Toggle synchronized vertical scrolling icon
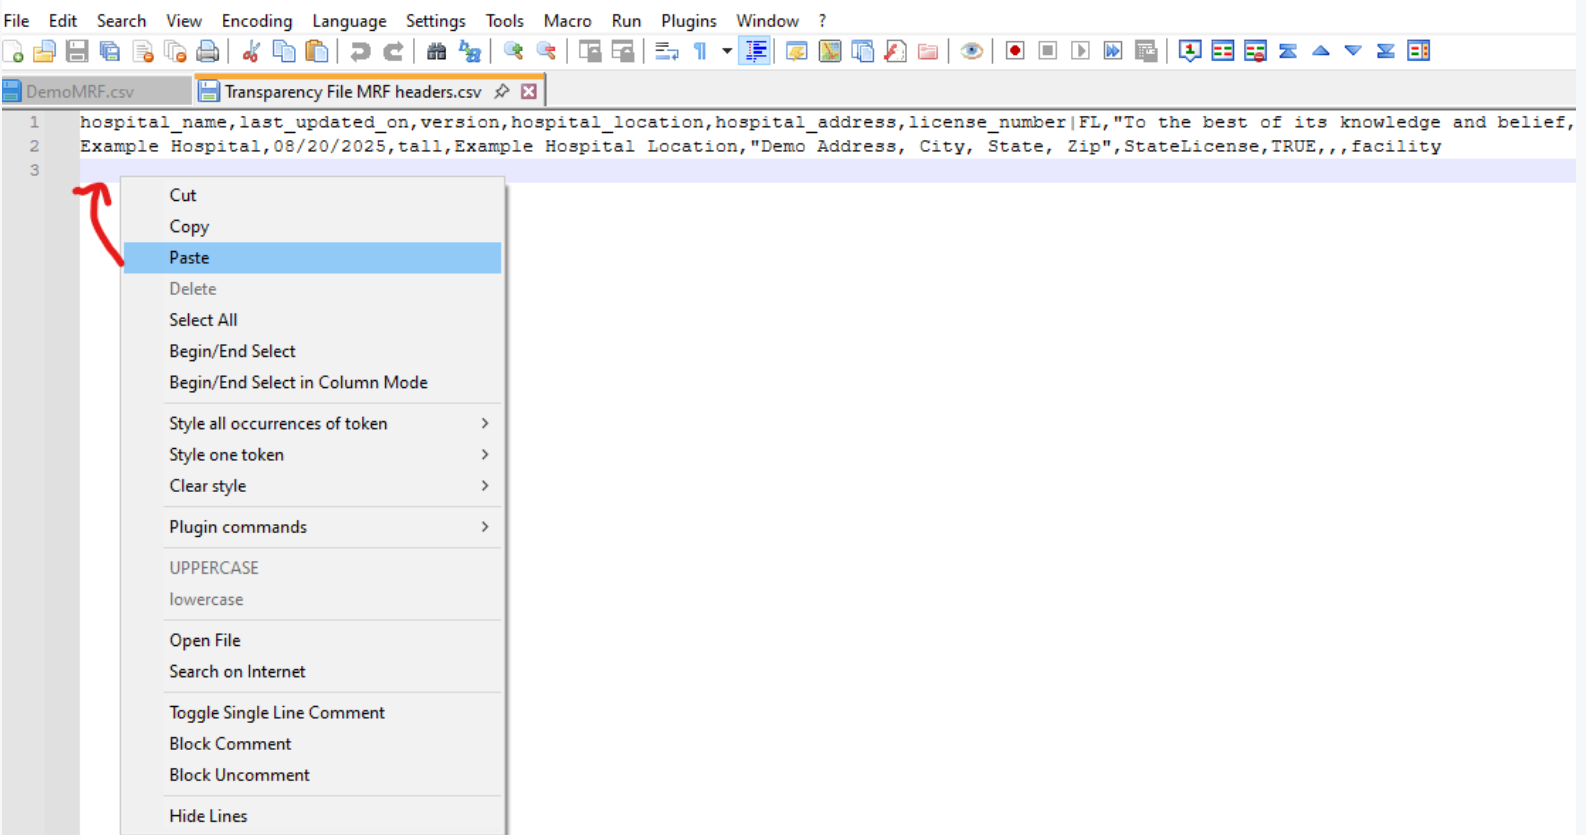 (590, 51)
